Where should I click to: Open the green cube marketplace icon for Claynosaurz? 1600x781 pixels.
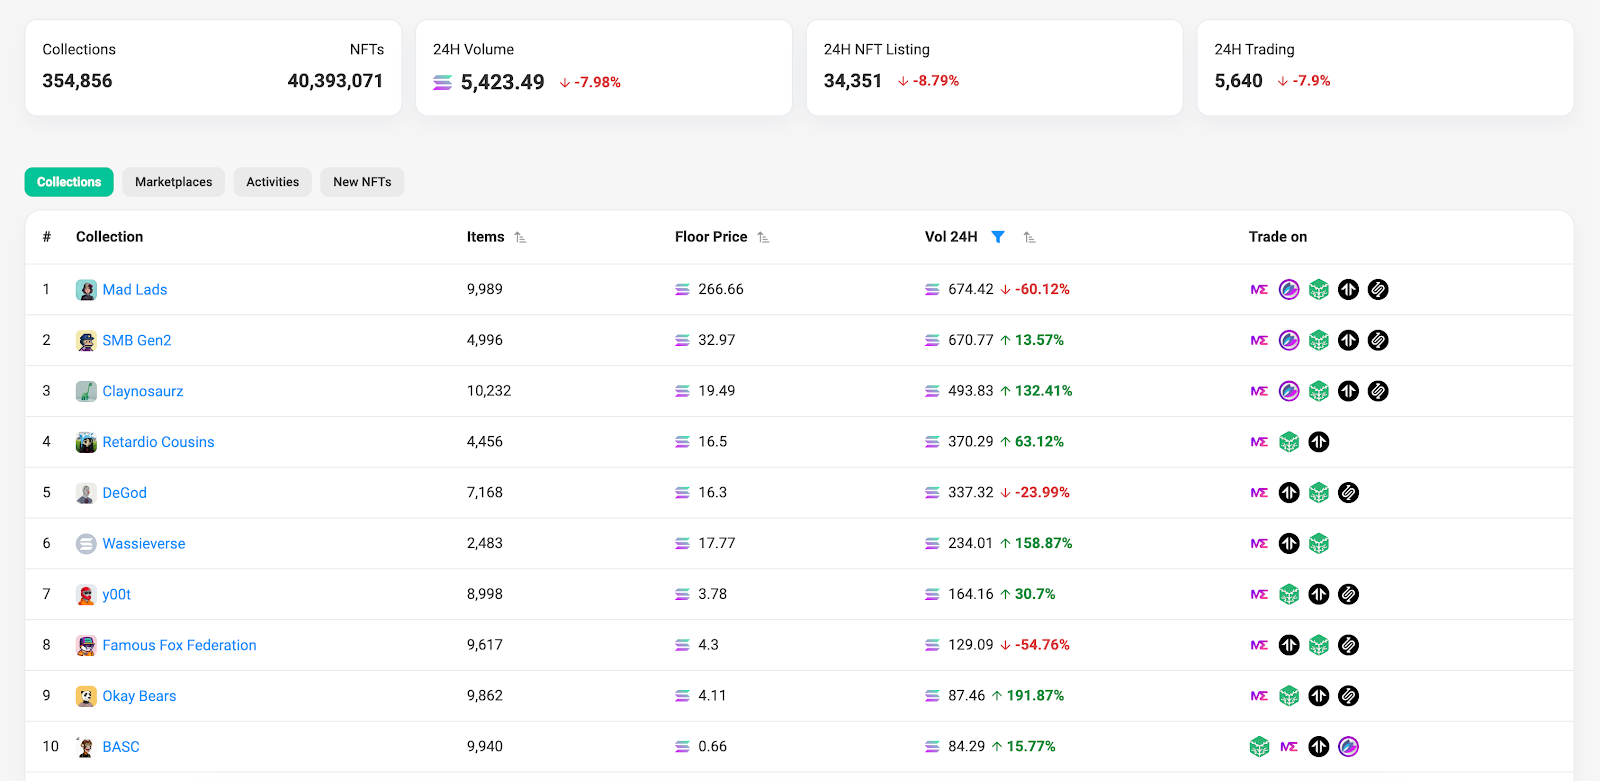1319,391
